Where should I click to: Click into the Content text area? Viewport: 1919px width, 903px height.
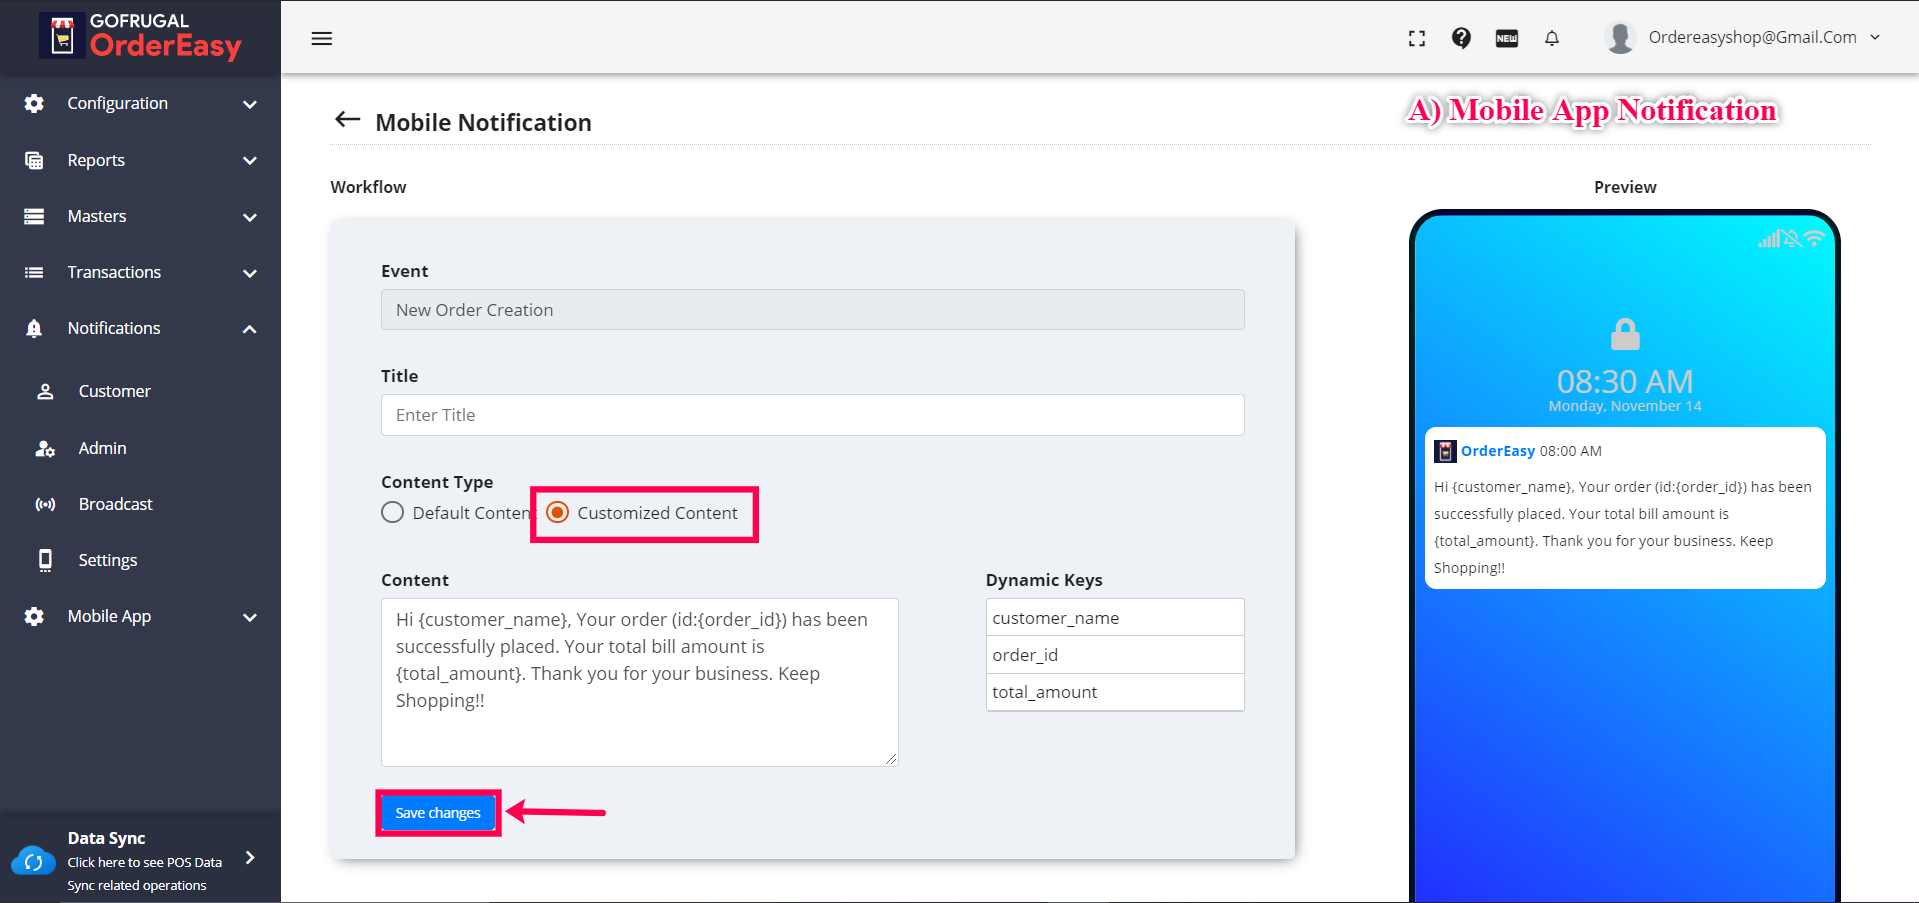(x=639, y=682)
